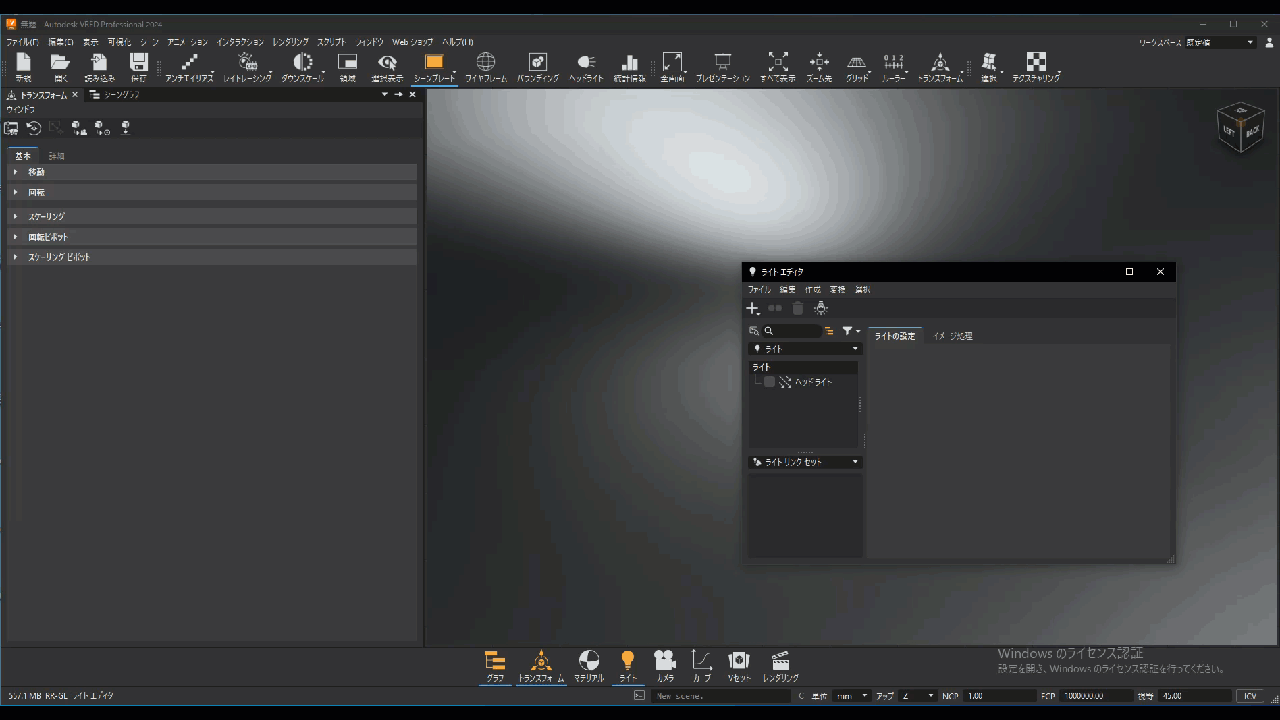Click the Import (読み込み) toolbar icon
This screenshot has height=720, width=1280.
coord(100,67)
